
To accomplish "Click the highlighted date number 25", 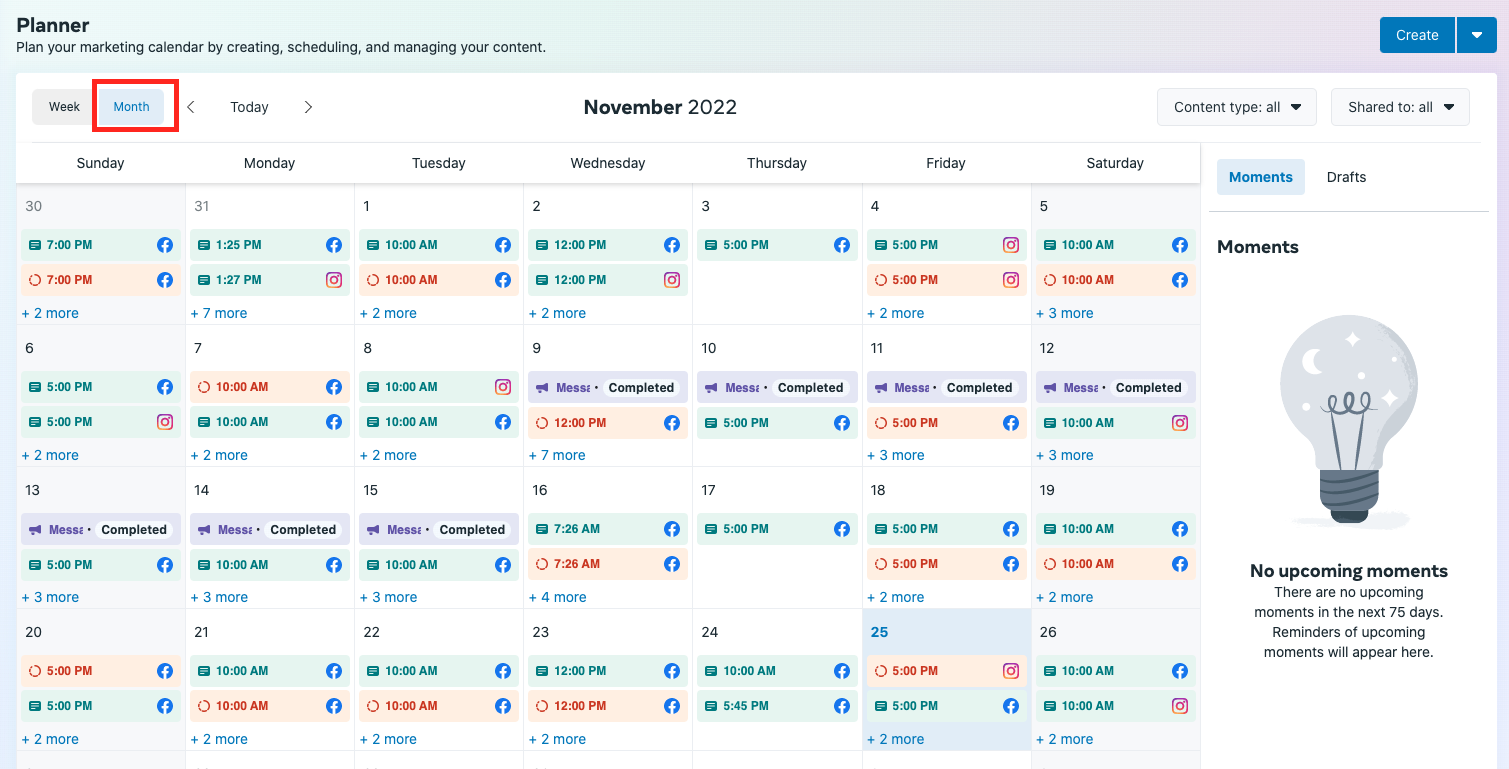I will pyautogui.click(x=879, y=632).
